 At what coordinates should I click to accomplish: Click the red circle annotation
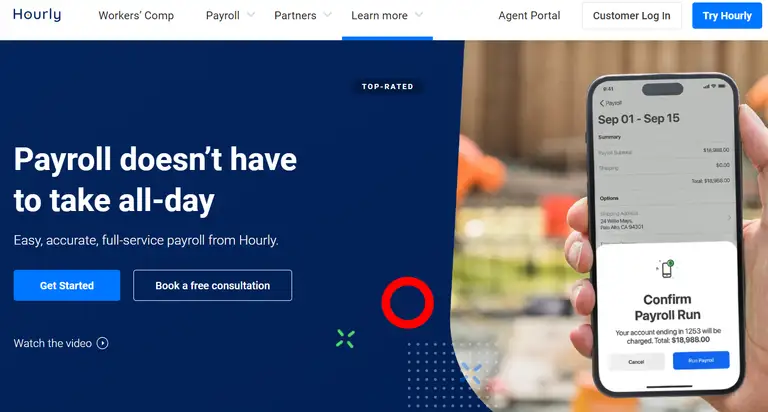point(408,303)
